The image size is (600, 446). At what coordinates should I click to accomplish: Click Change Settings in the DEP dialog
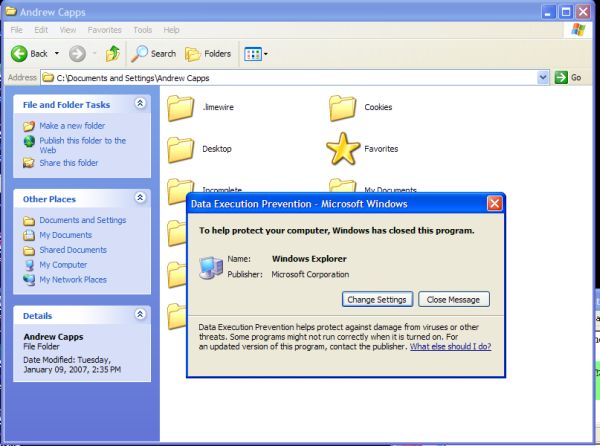[377, 299]
